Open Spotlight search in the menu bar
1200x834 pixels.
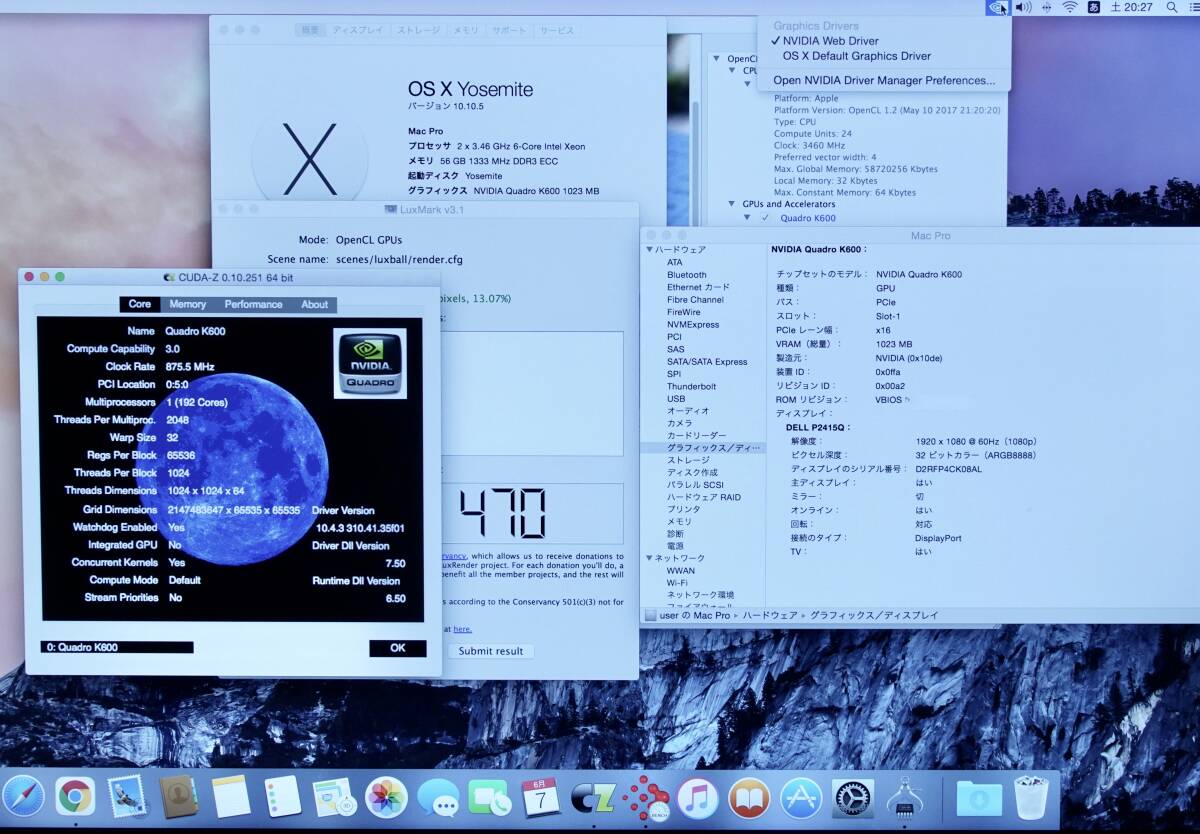point(1171,7)
